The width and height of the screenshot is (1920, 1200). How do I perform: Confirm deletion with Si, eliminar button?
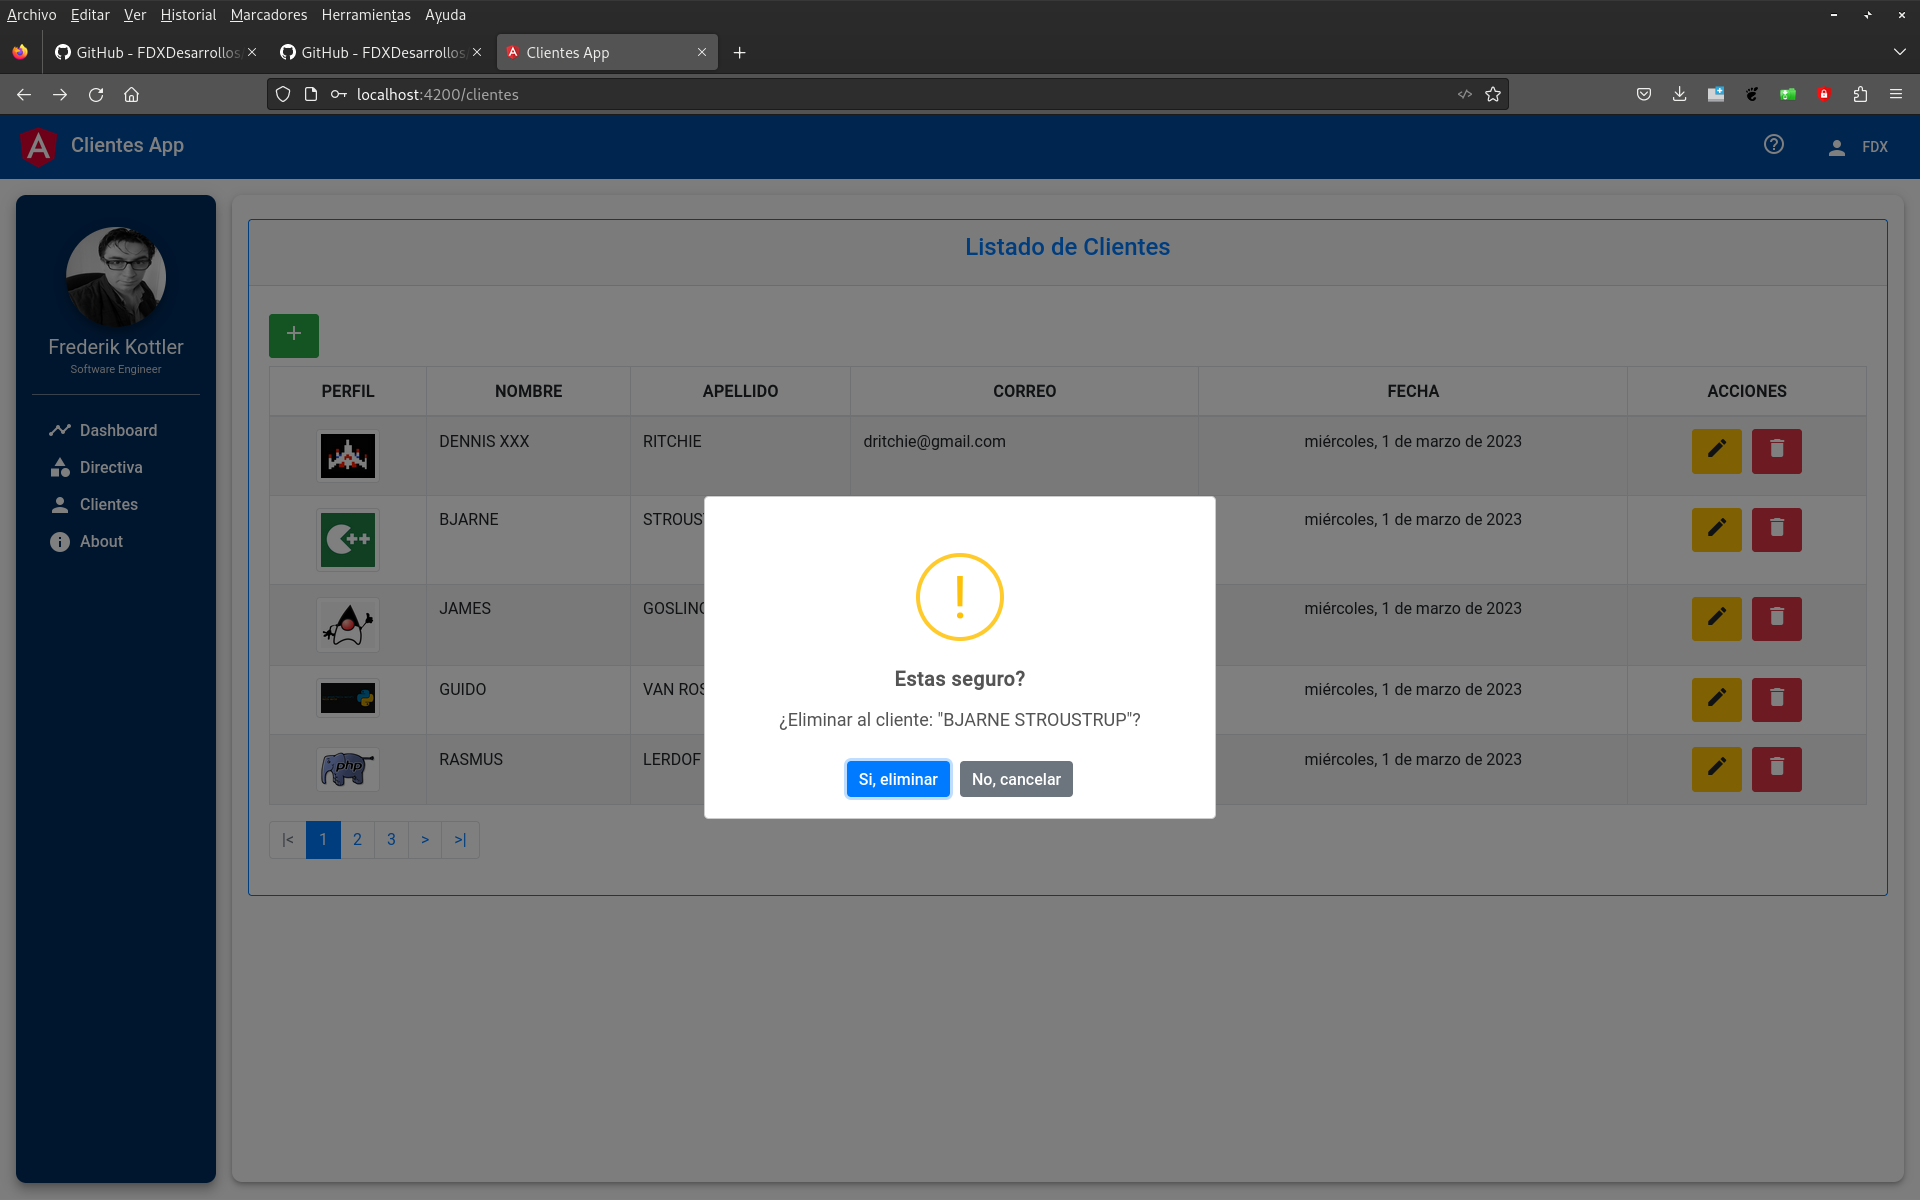point(898,779)
